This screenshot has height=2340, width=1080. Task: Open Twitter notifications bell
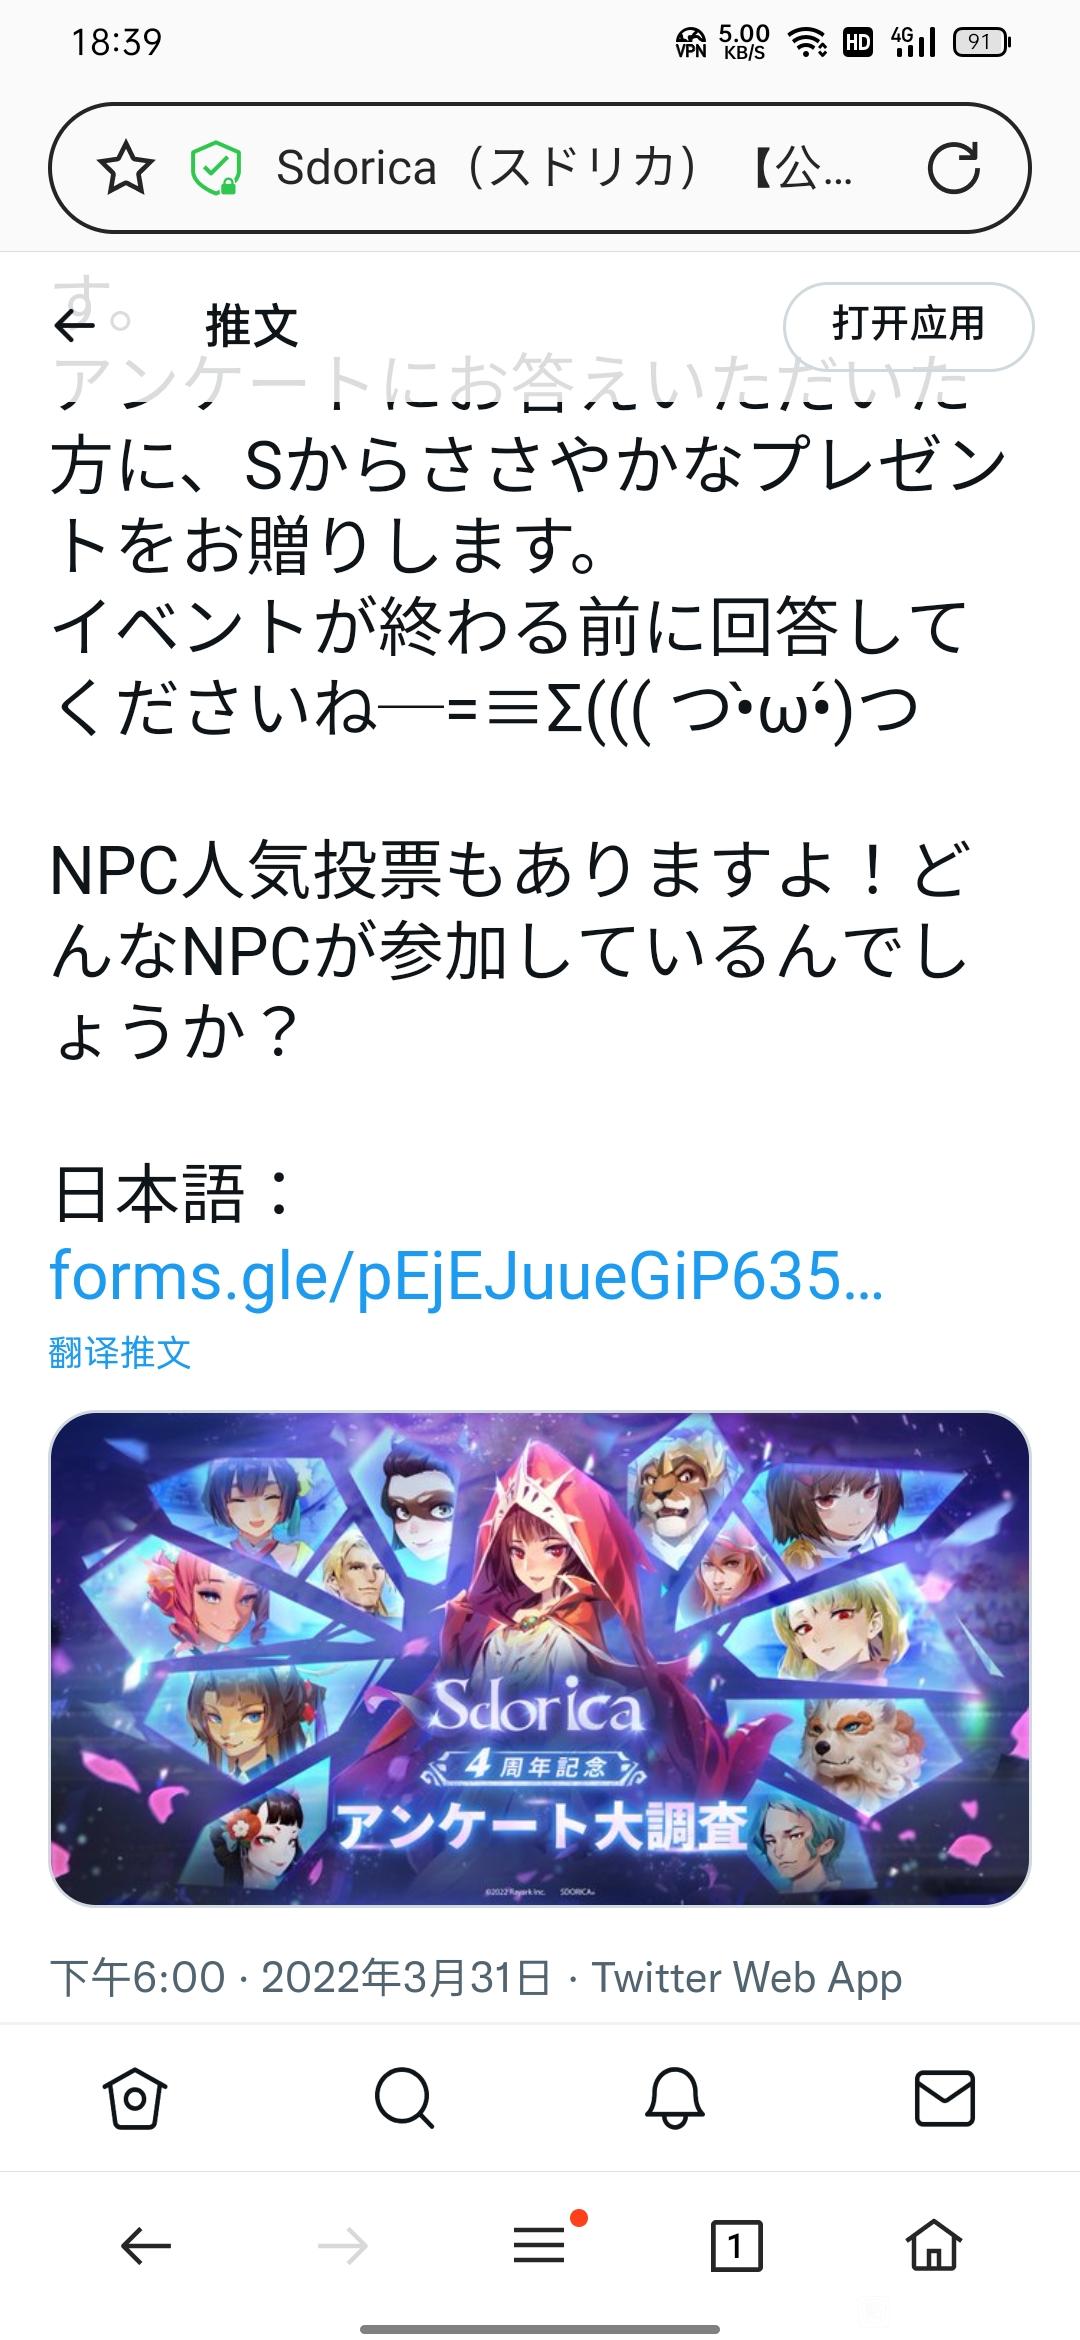674,2097
